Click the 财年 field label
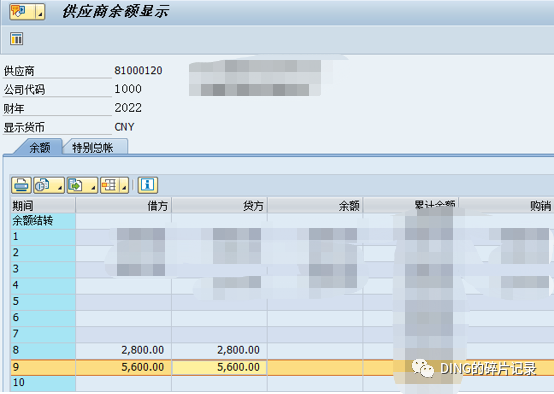 point(14,108)
